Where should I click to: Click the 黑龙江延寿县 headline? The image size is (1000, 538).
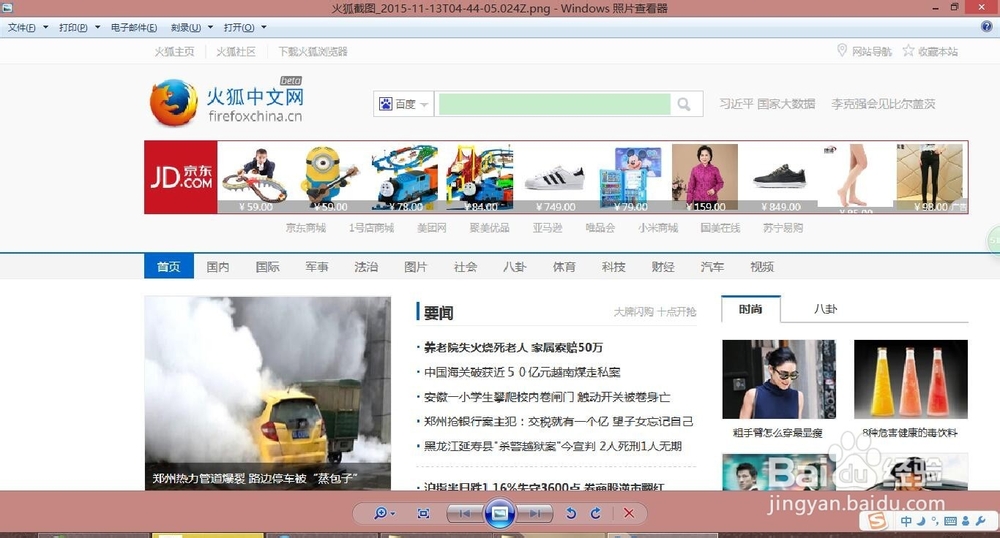[x=552, y=446]
